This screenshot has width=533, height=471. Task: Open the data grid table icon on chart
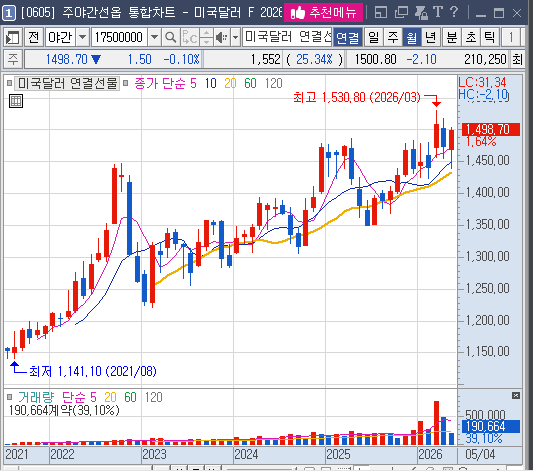click(16, 101)
